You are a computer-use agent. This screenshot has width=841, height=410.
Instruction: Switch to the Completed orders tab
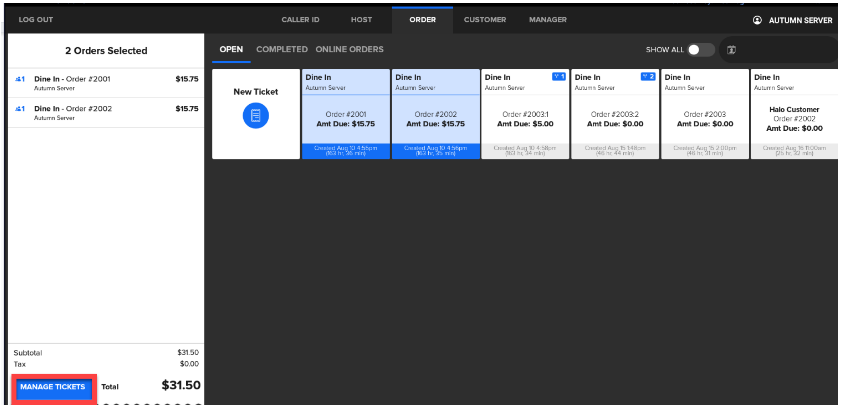pos(281,49)
